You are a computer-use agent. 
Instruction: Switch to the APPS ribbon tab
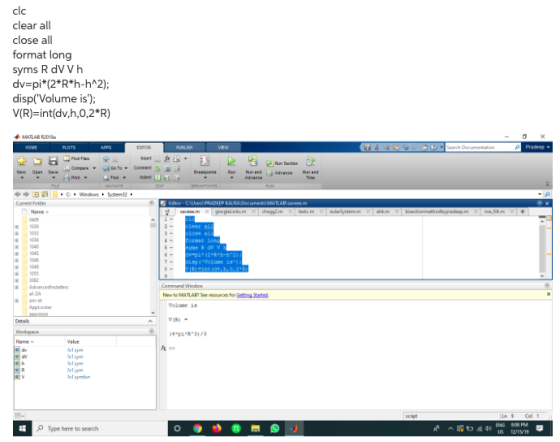point(106,147)
